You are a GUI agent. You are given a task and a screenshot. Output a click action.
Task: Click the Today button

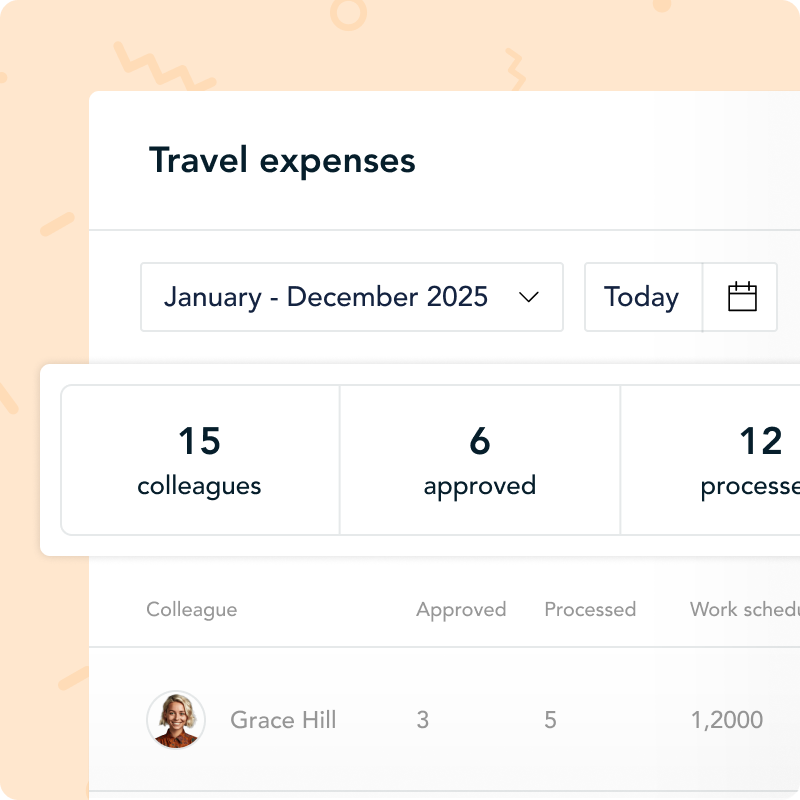pos(642,297)
